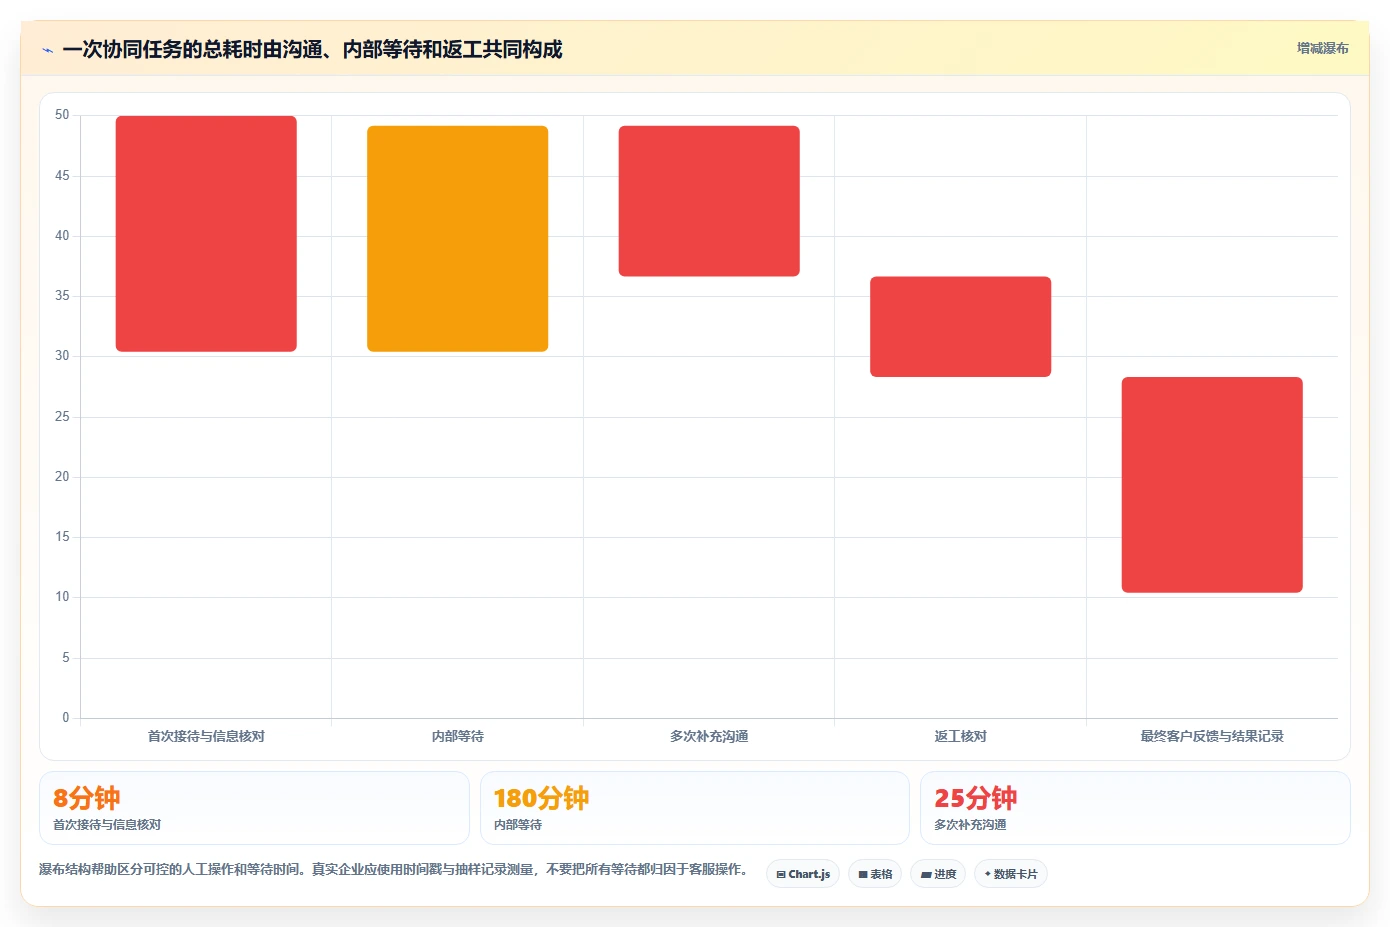
Task: Click the orange 内部等待 bar
Action: coord(457,239)
